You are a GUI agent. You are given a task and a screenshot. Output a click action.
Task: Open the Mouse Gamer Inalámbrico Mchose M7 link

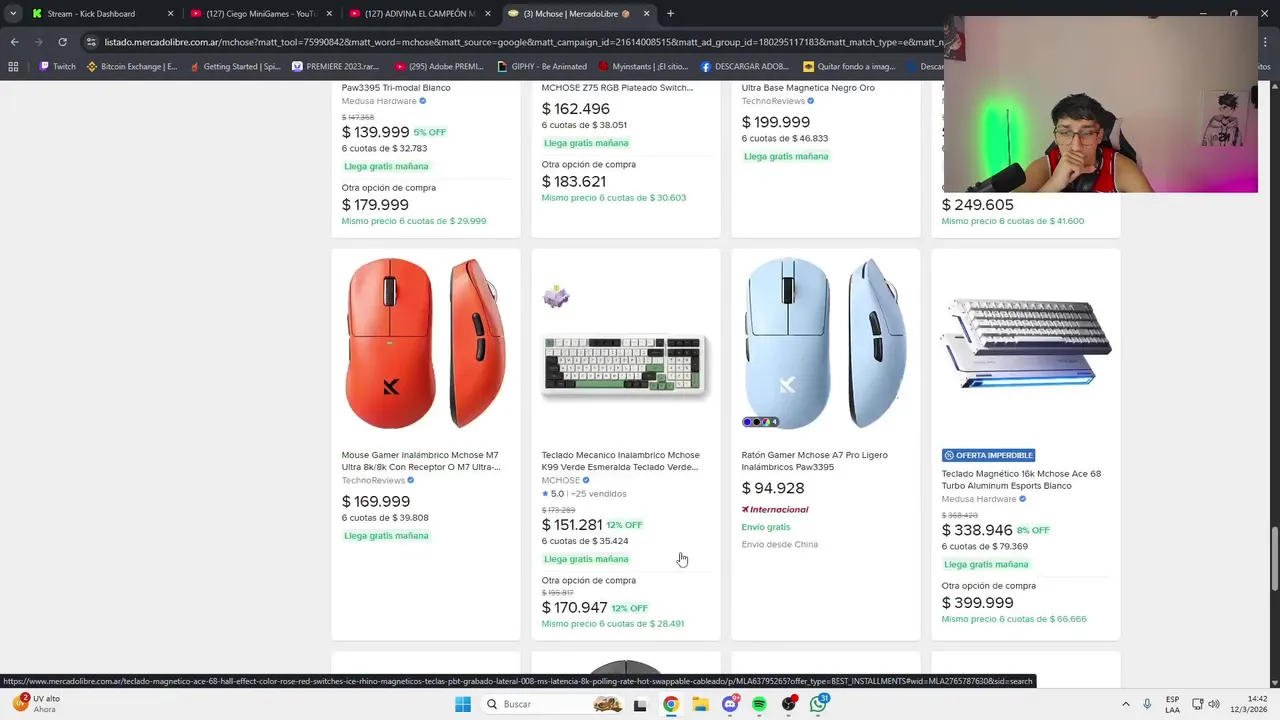pyautogui.click(x=421, y=461)
